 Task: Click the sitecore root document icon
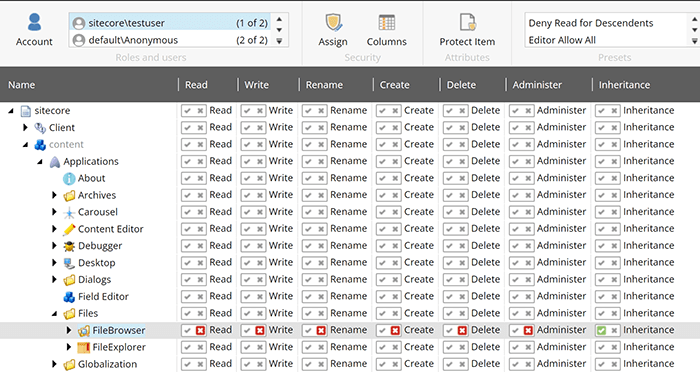[26, 111]
